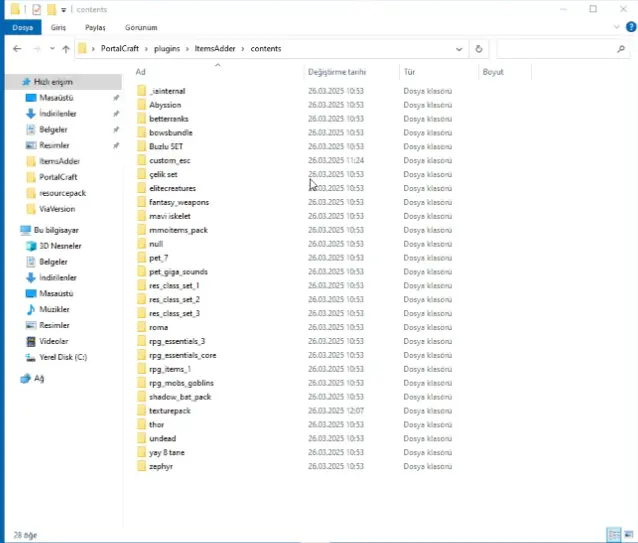Open resourcepack in the sidebar
This screenshot has height=543, width=638.
[x=62, y=193]
